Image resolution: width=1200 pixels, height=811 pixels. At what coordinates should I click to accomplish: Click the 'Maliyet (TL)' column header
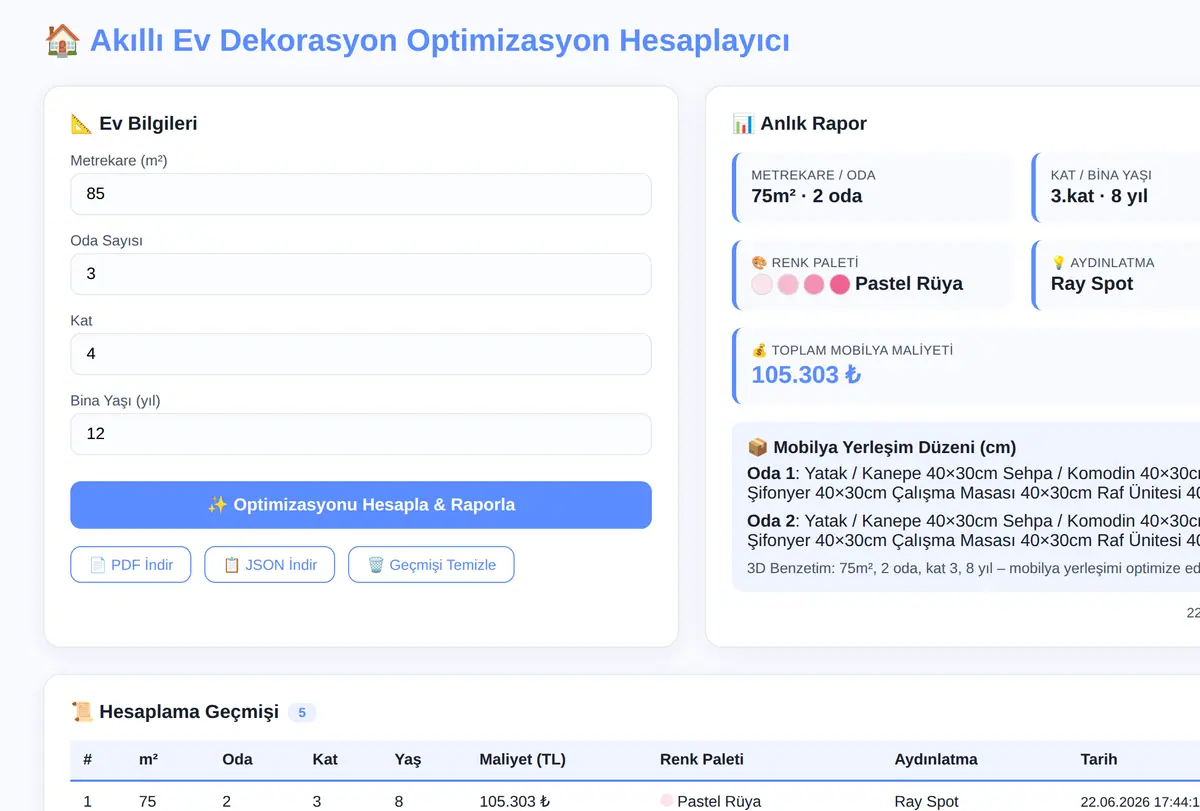click(522, 759)
